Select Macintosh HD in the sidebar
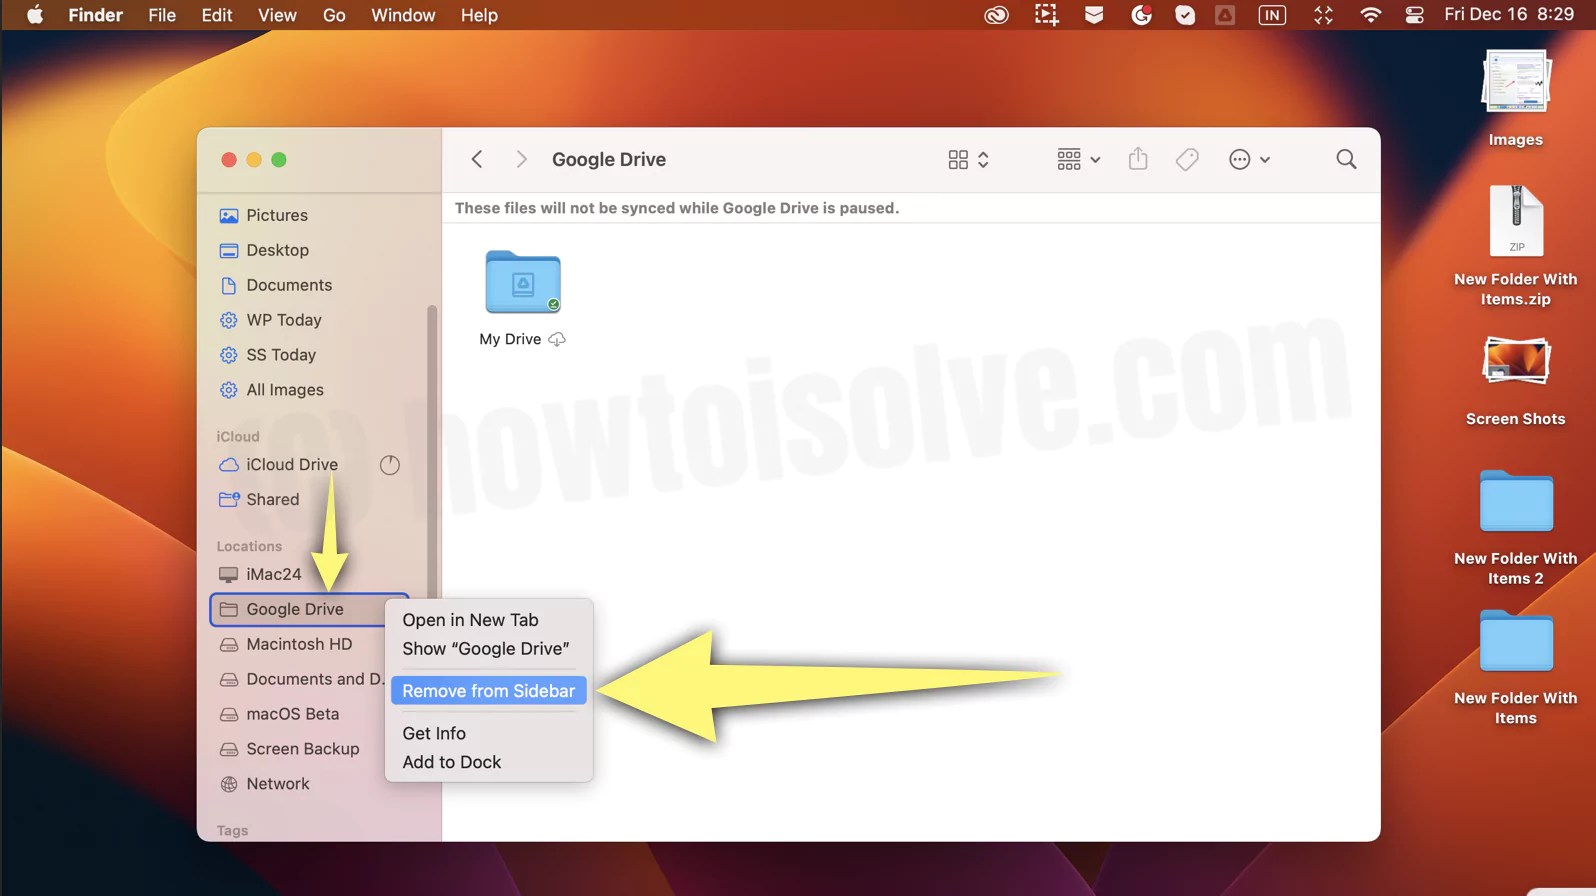This screenshot has width=1596, height=896. [298, 644]
